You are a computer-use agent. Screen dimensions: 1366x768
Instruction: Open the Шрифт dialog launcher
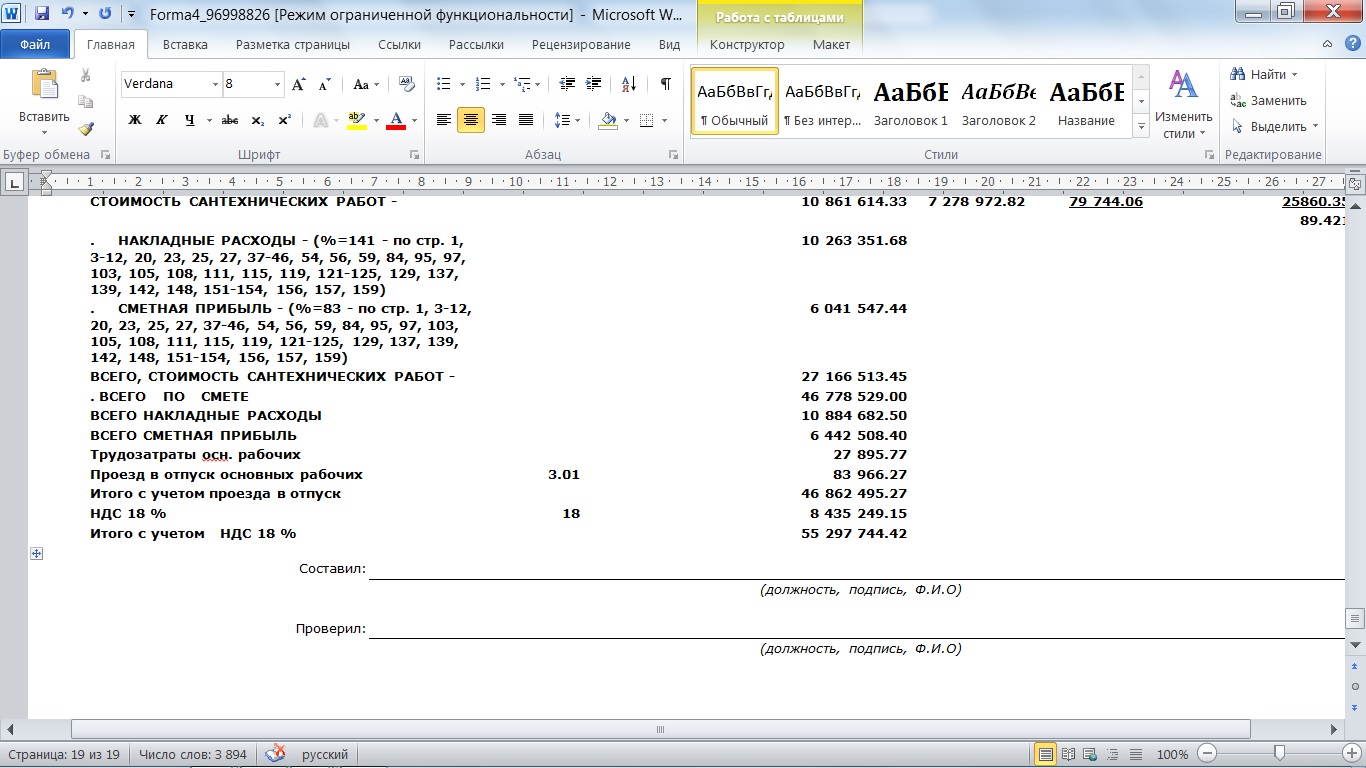[414, 155]
